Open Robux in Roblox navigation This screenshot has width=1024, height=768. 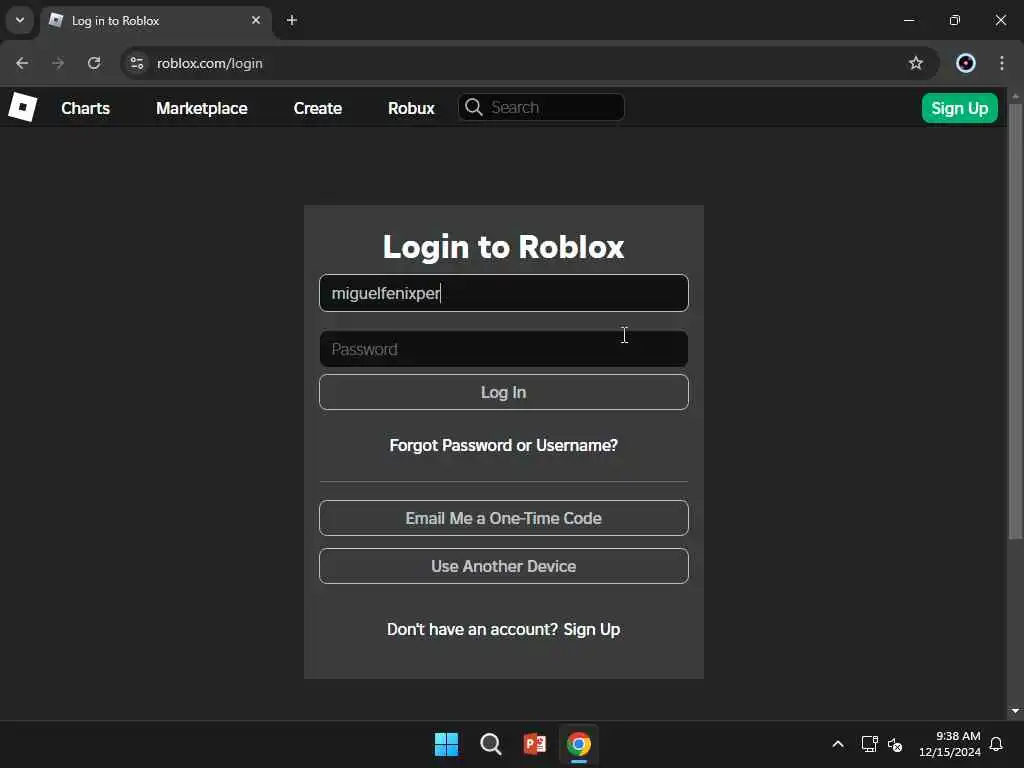pos(411,108)
